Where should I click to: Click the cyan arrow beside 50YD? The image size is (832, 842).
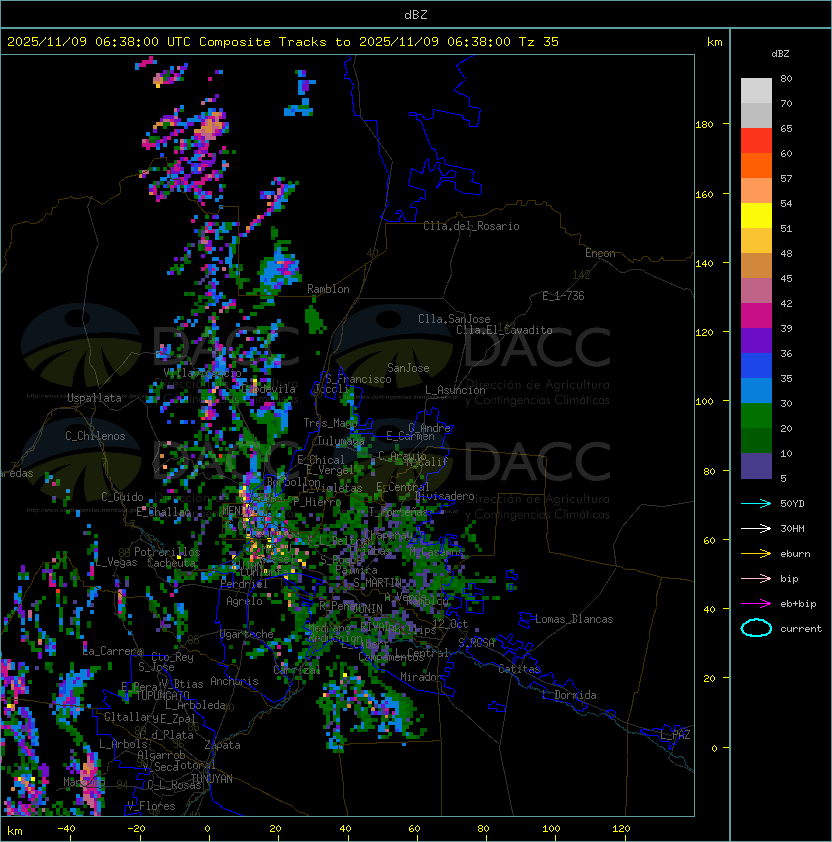[756, 504]
